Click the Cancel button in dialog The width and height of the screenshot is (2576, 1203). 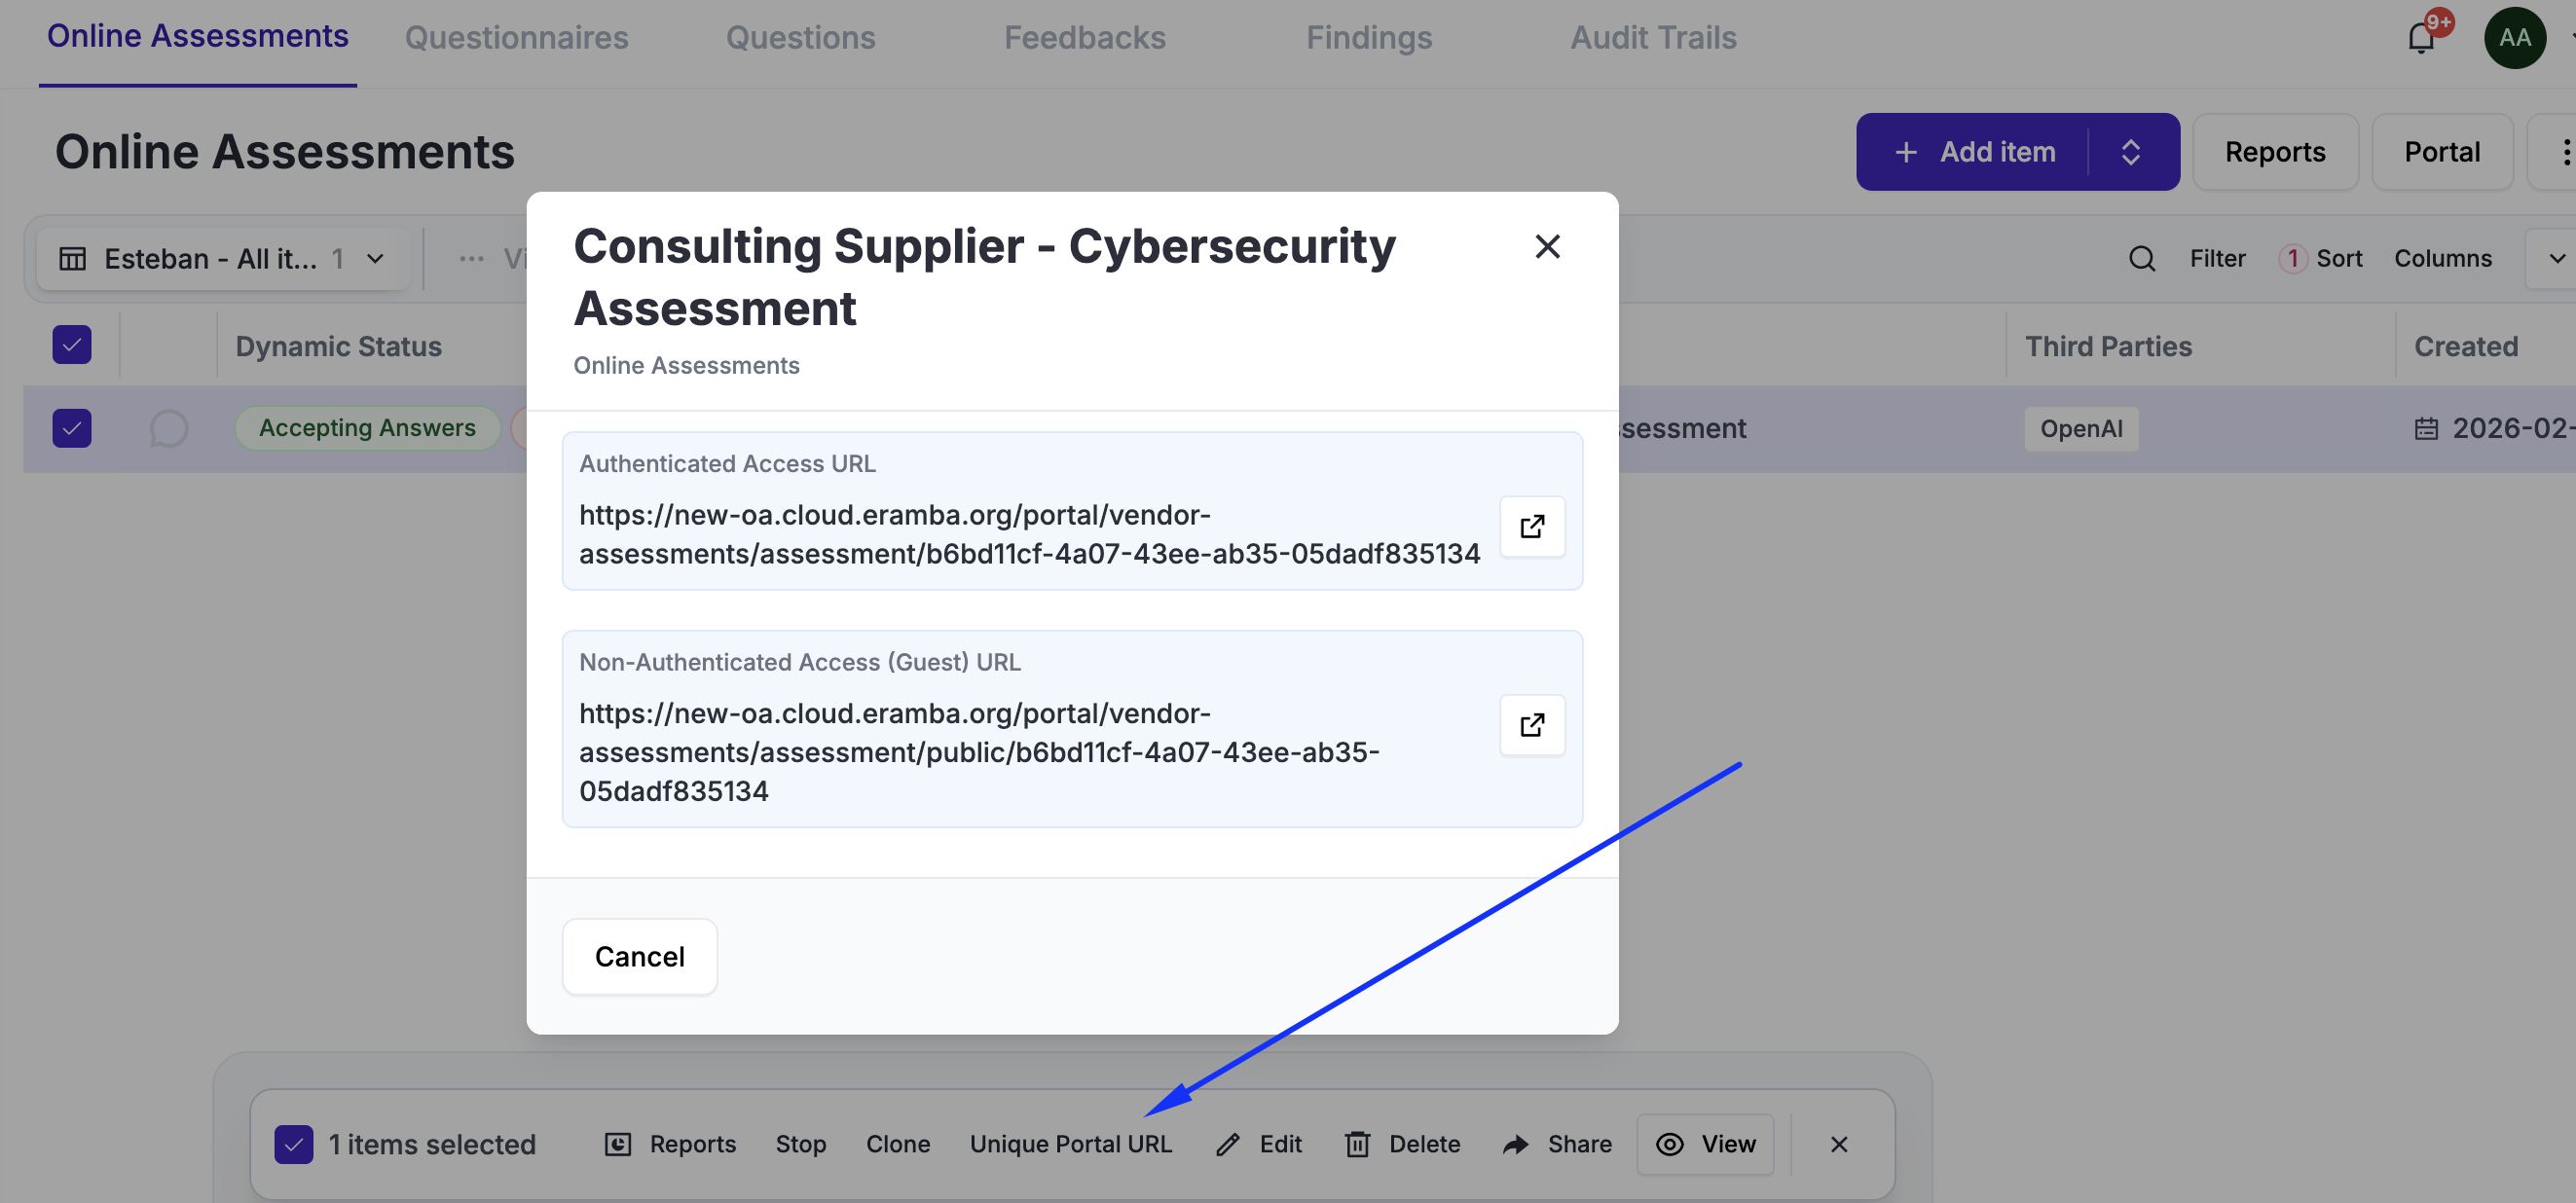click(639, 956)
